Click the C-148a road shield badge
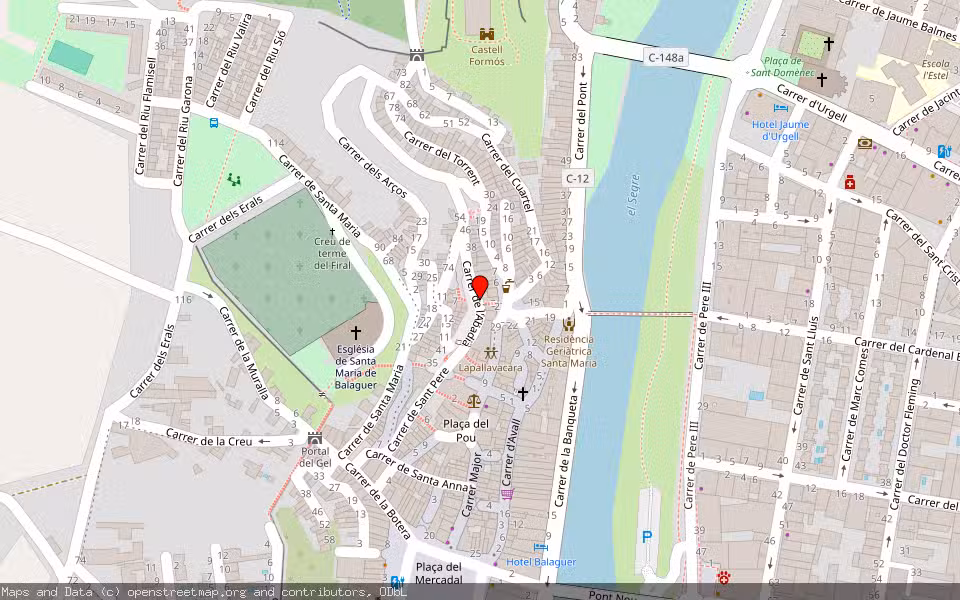 click(664, 57)
